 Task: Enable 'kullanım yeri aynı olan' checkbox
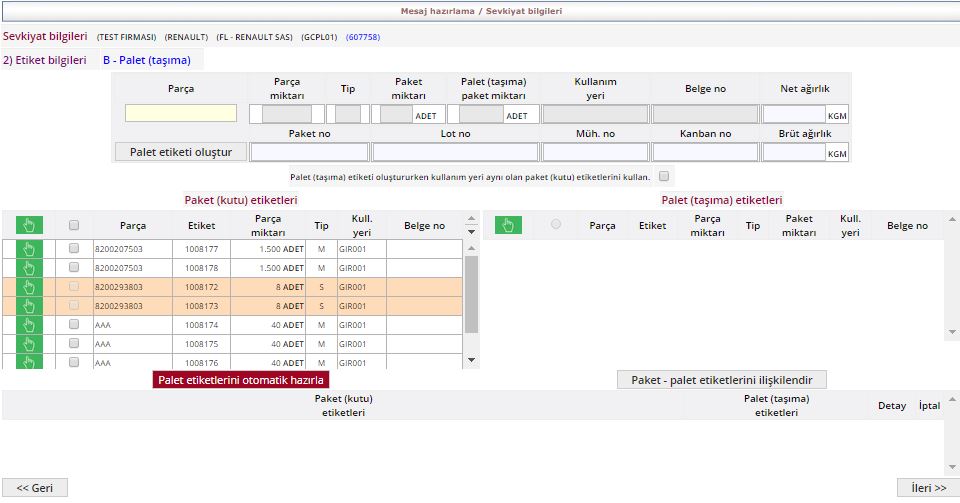point(665,176)
